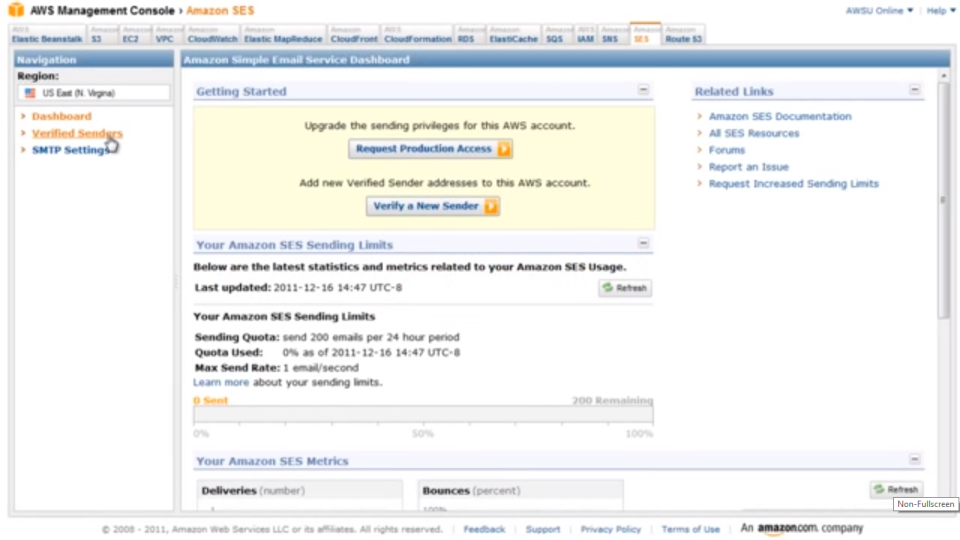Screen dimensions: 960x540
Task: Click the arrow bullet beside SMTP Settings
Action: pos(23,149)
